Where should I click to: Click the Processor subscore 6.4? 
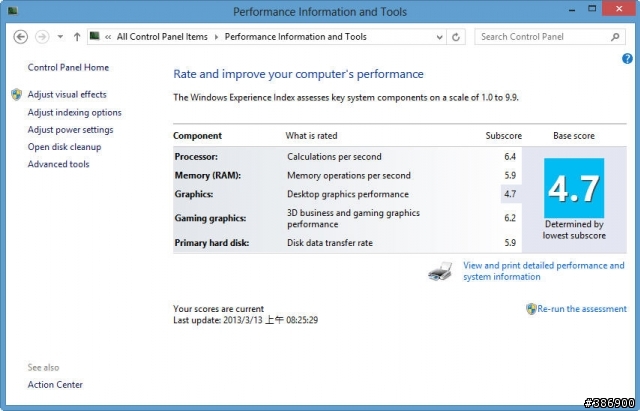[x=510, y=157]
